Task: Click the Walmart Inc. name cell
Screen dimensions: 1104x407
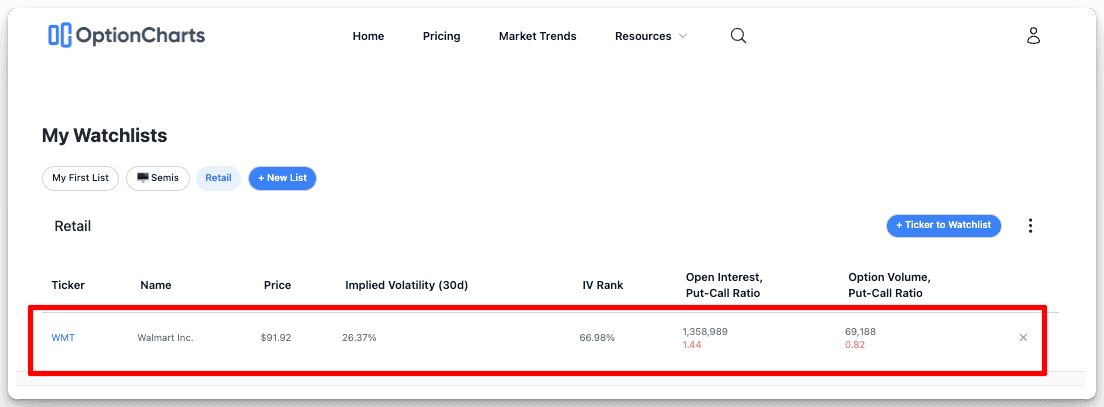Action: [165, 338]
